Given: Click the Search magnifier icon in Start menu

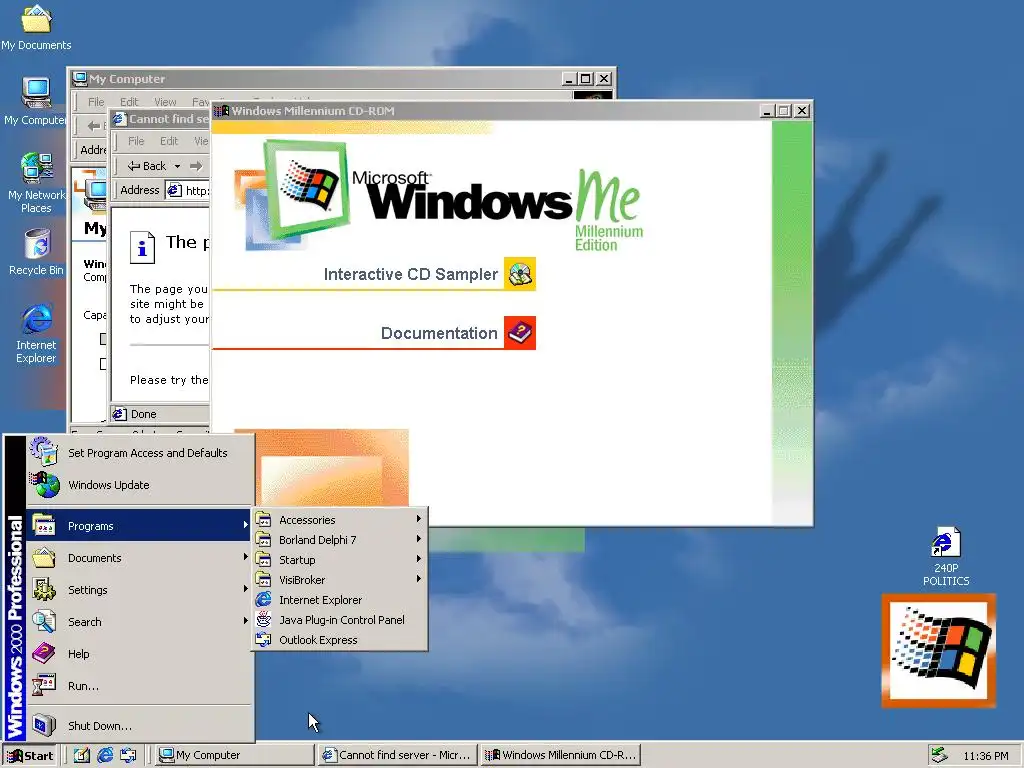Looking at the screenshot, I should 44,622.
